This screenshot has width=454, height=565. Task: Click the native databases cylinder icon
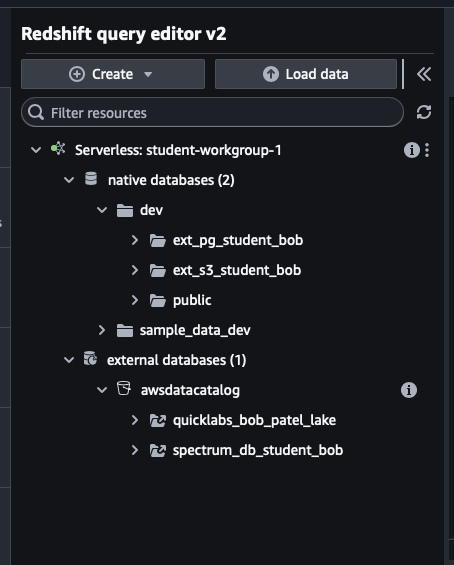91,179
